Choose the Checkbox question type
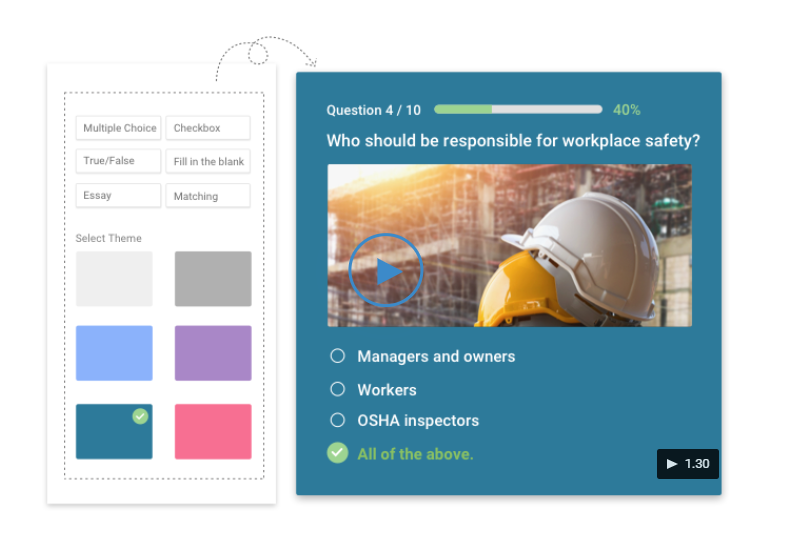Viewport: 786px width, 553px height. tap(208, 128)
